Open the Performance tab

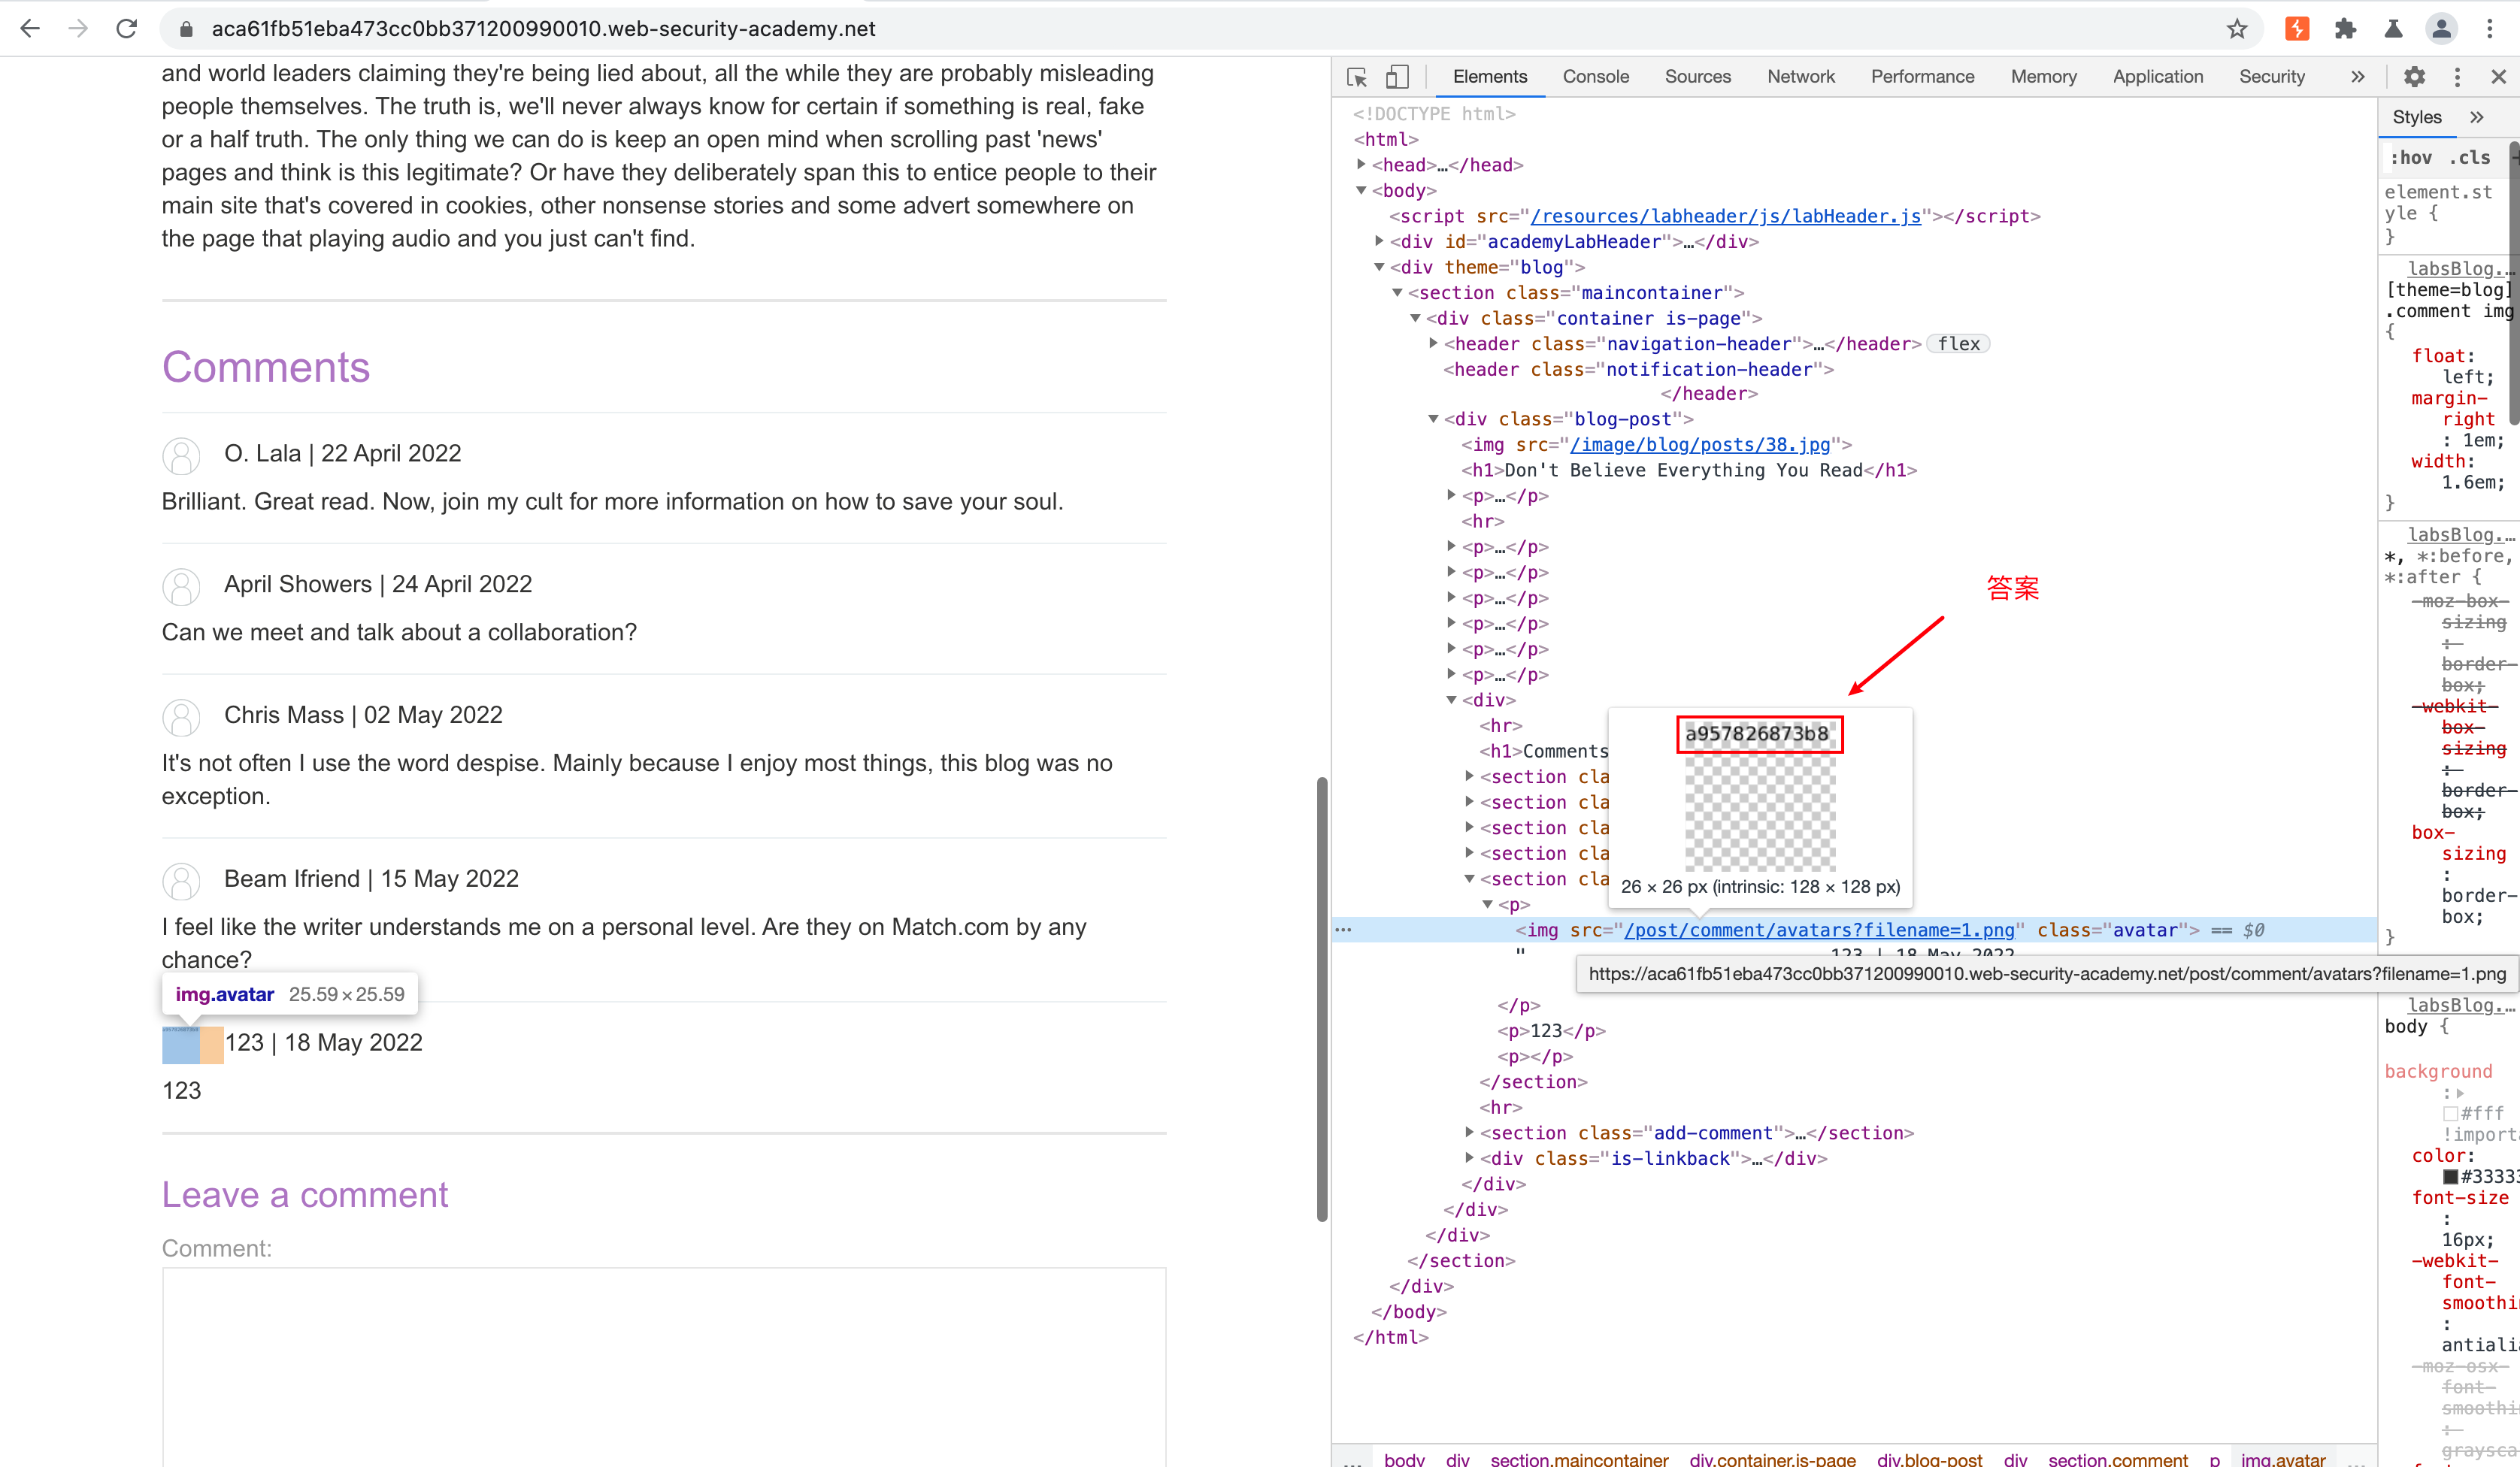[1922, 77]
